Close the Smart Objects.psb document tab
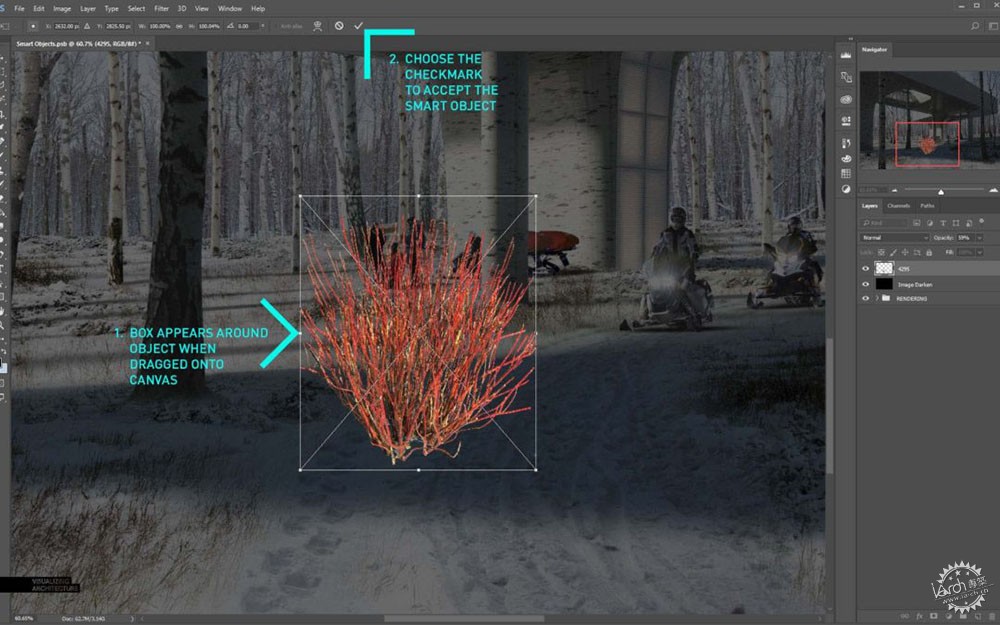This screenshot has height=625, width=1000. (147, 43)
